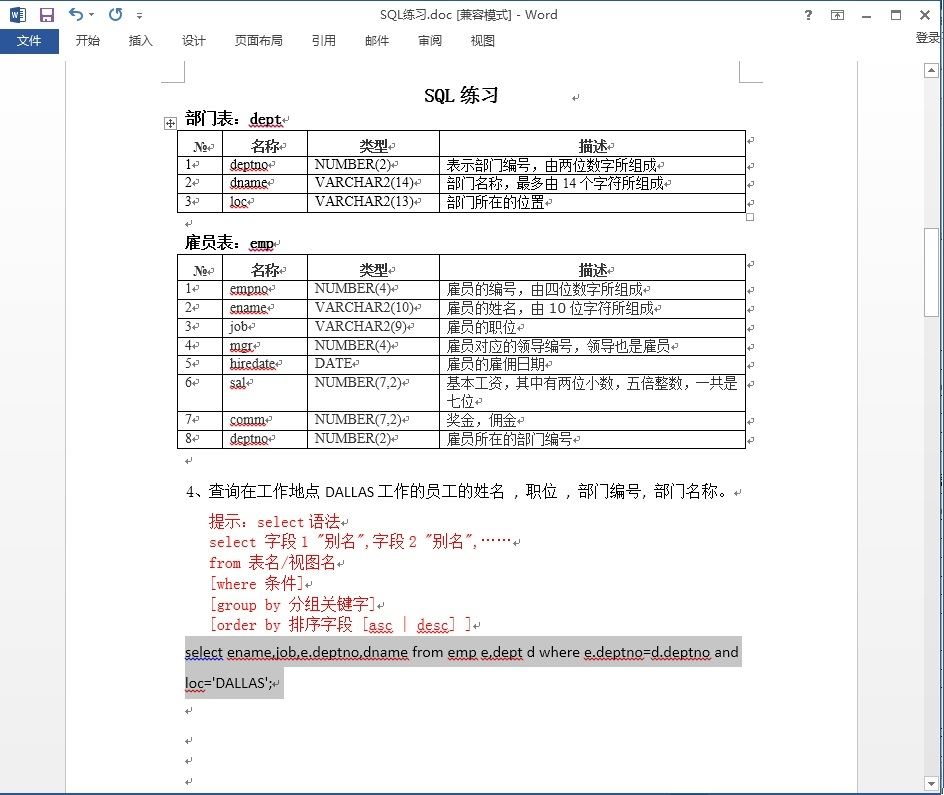Click the 'comm' cell in emp table

click(x=265, y=421)
